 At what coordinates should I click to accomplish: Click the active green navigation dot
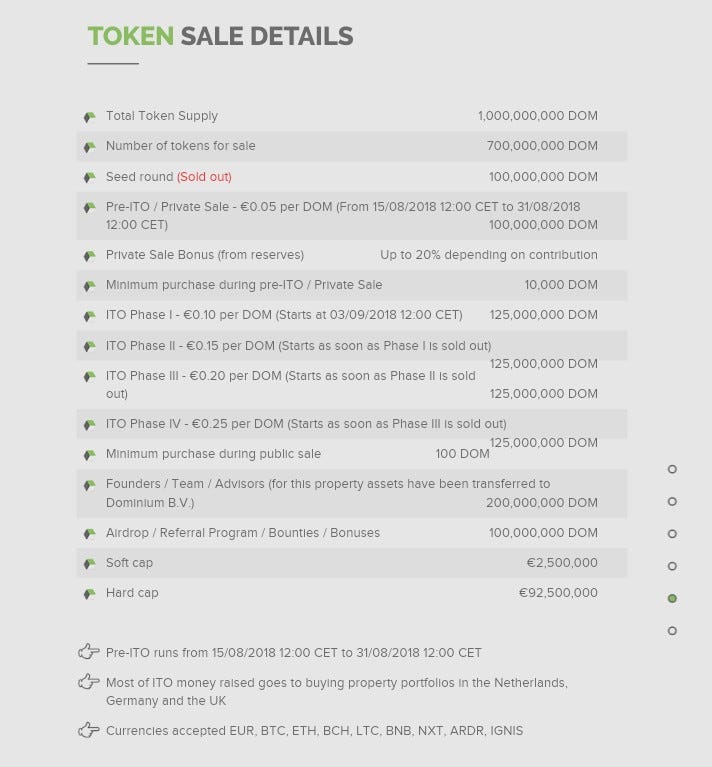(672, 598)
